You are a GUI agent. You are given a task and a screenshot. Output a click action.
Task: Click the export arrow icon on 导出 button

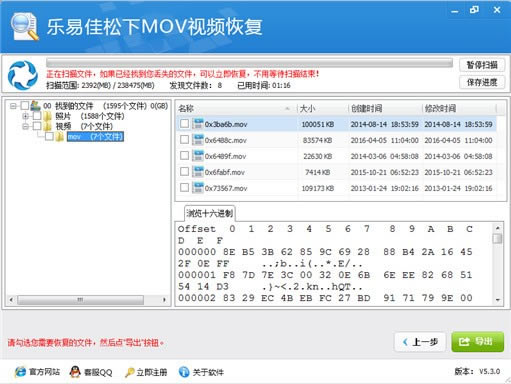point(464,342)
